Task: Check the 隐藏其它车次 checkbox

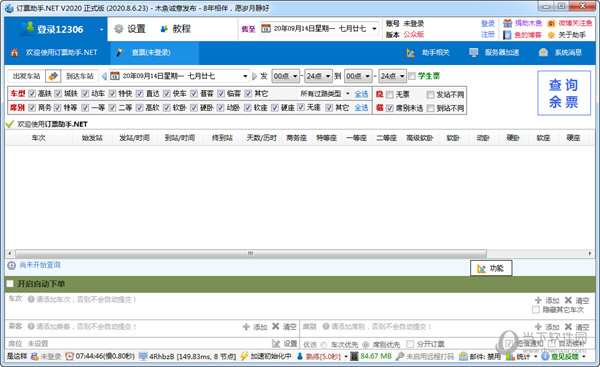Action: point(536,309)
